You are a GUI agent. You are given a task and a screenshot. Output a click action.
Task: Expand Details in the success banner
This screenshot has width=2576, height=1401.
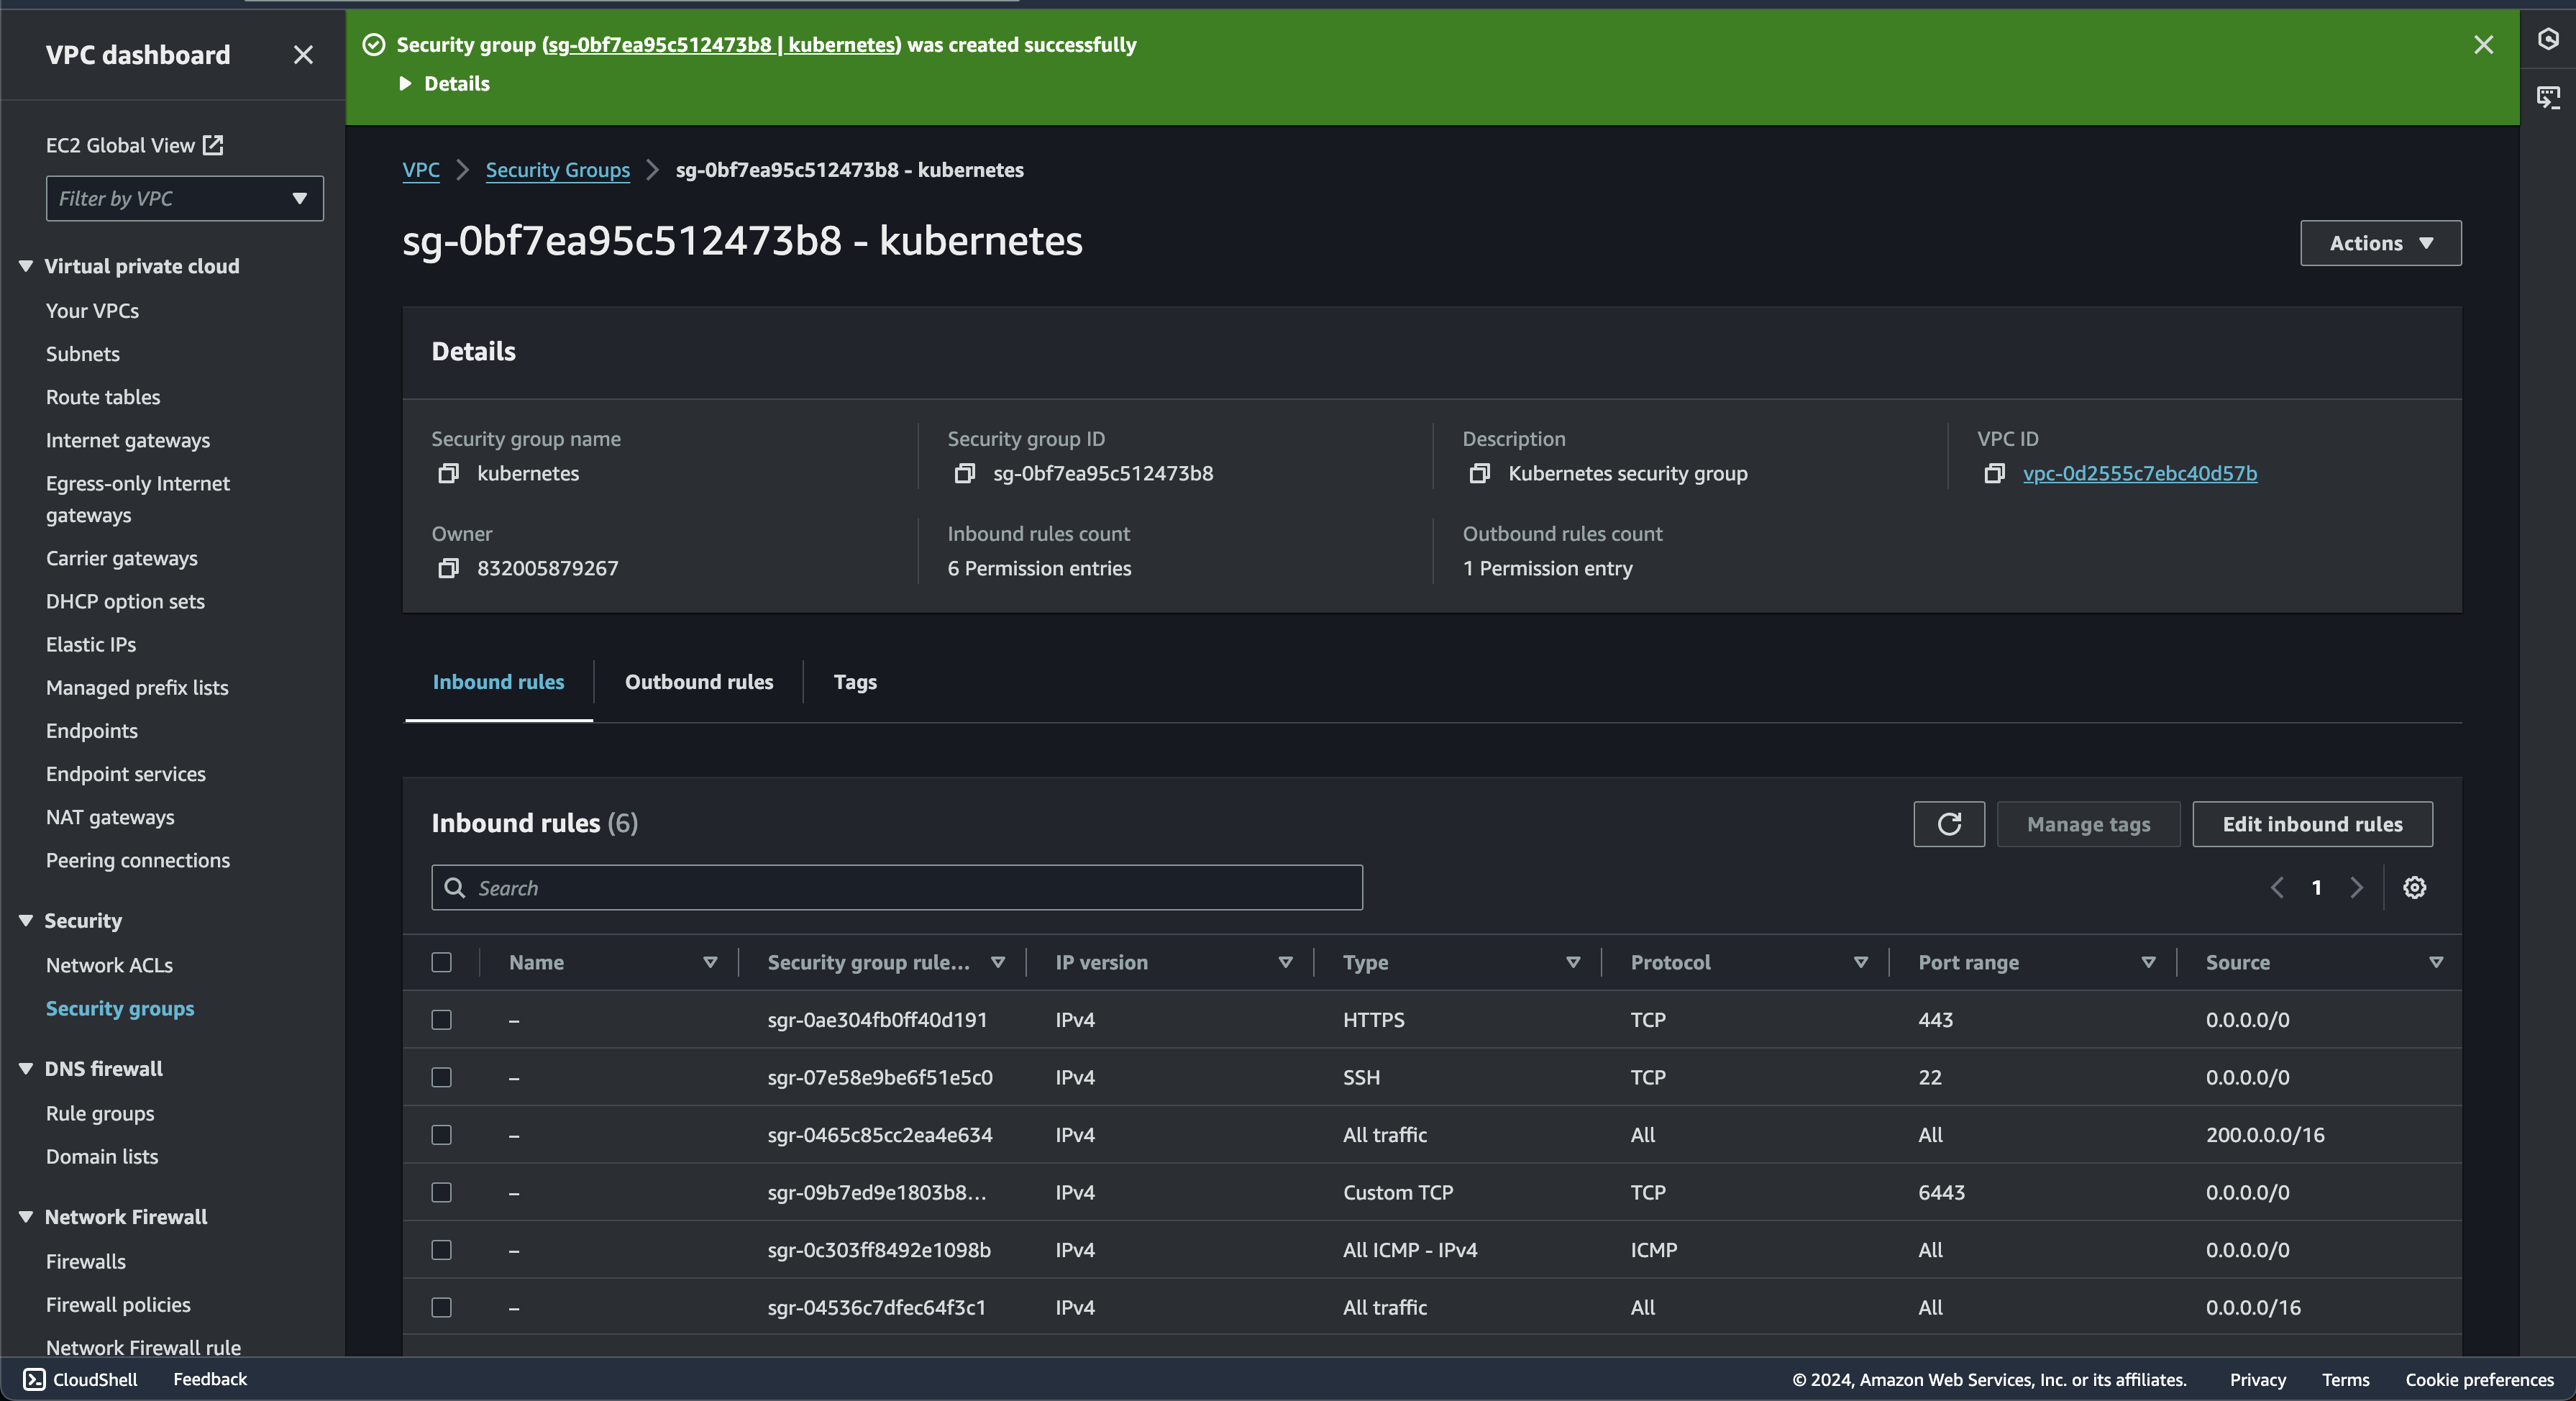coord(445,84)
